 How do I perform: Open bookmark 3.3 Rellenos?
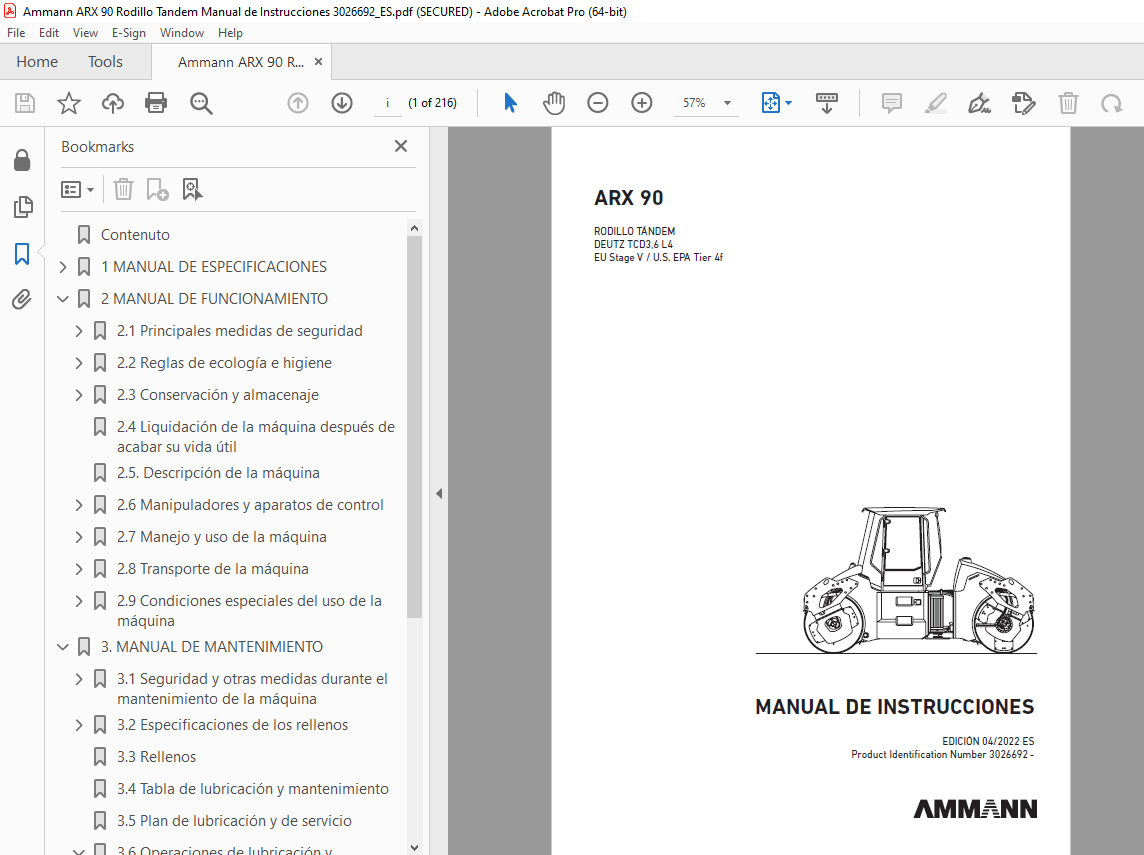click(156, 757)
